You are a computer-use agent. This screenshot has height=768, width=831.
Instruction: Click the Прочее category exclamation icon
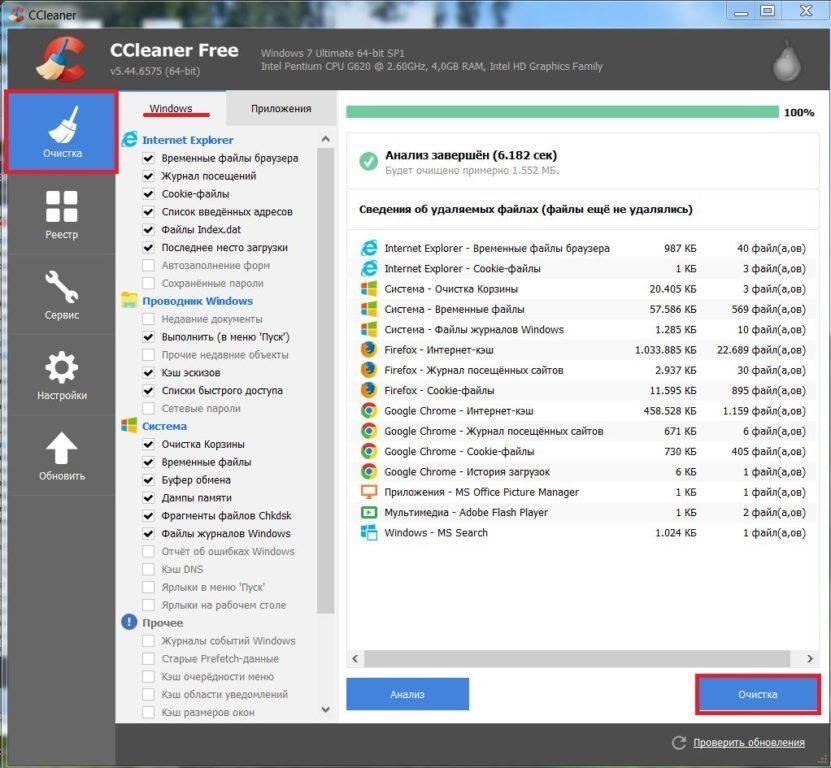coord(129,622)
